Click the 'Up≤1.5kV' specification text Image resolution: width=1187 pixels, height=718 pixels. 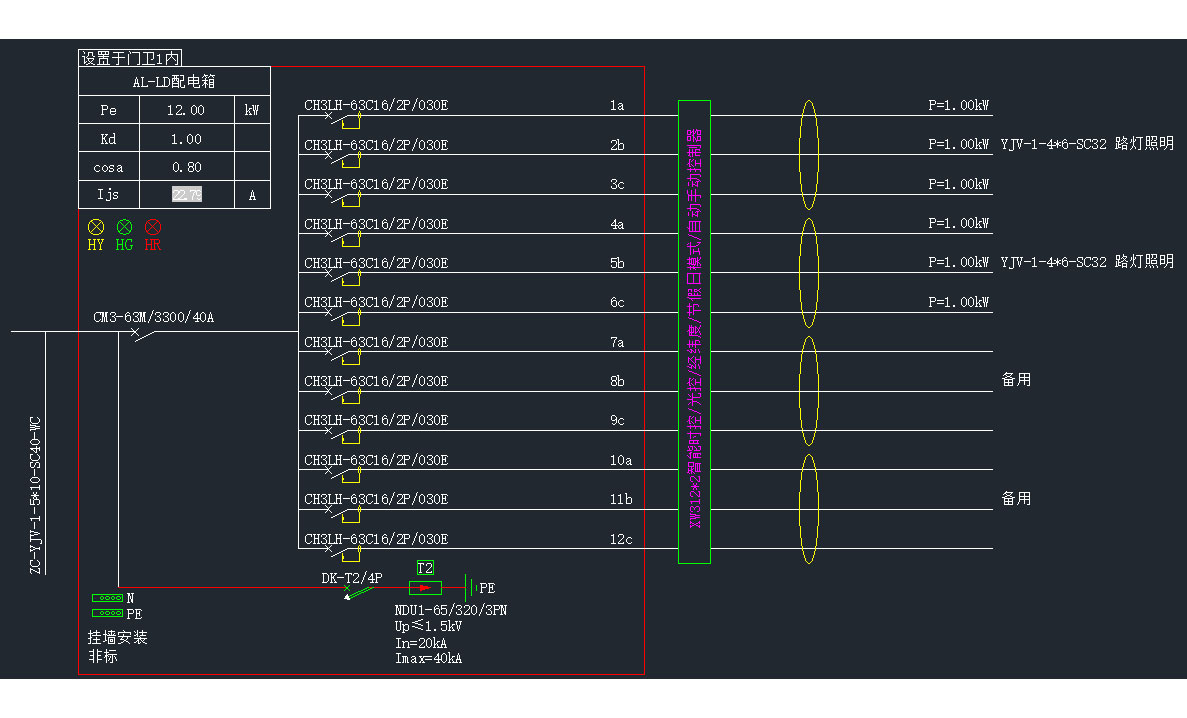(428, 626)
